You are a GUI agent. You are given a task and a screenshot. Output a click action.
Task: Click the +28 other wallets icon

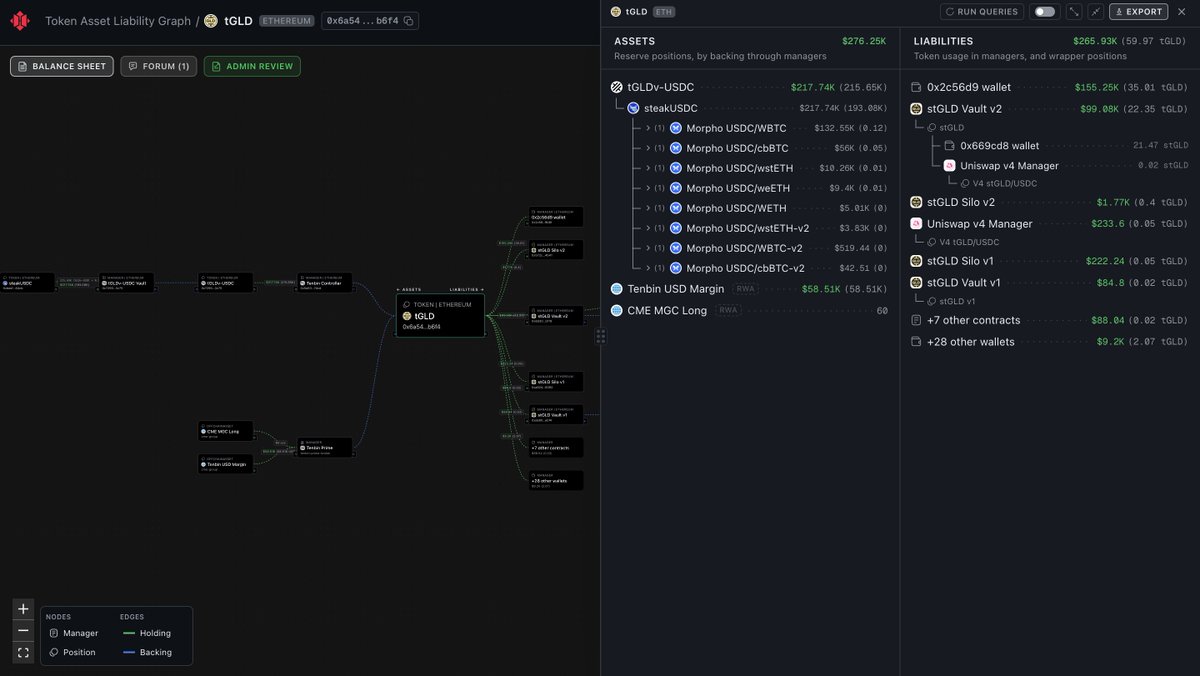tap(916, 341)
